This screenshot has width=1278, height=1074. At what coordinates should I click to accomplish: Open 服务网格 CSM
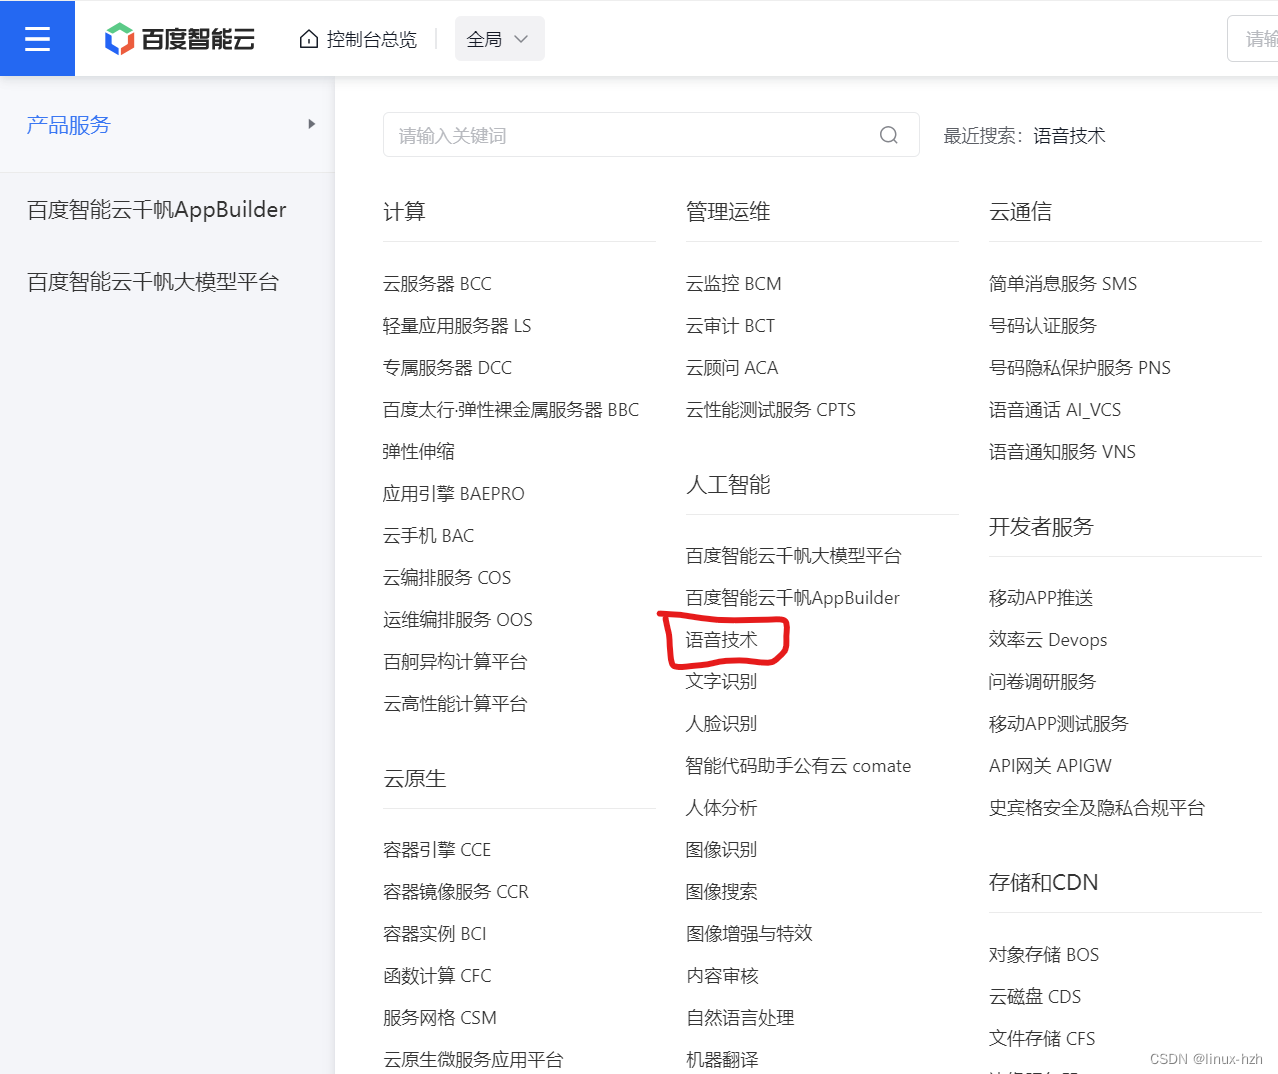point(440,1018)
